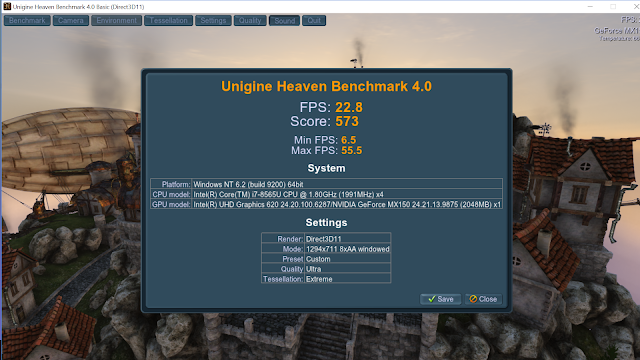Close the results dialog

[x=483, y=299]
